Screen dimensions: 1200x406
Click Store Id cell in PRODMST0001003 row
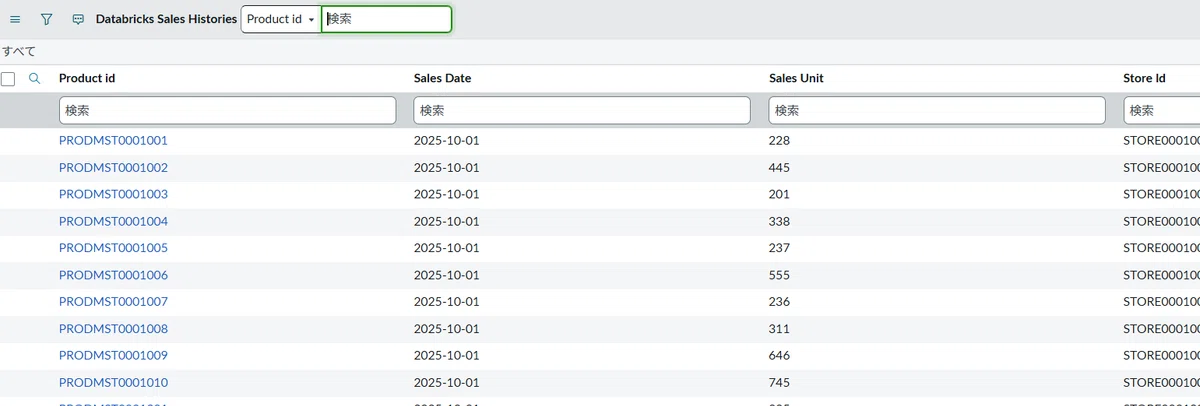pyautogui.click(x=1161, y=194)
